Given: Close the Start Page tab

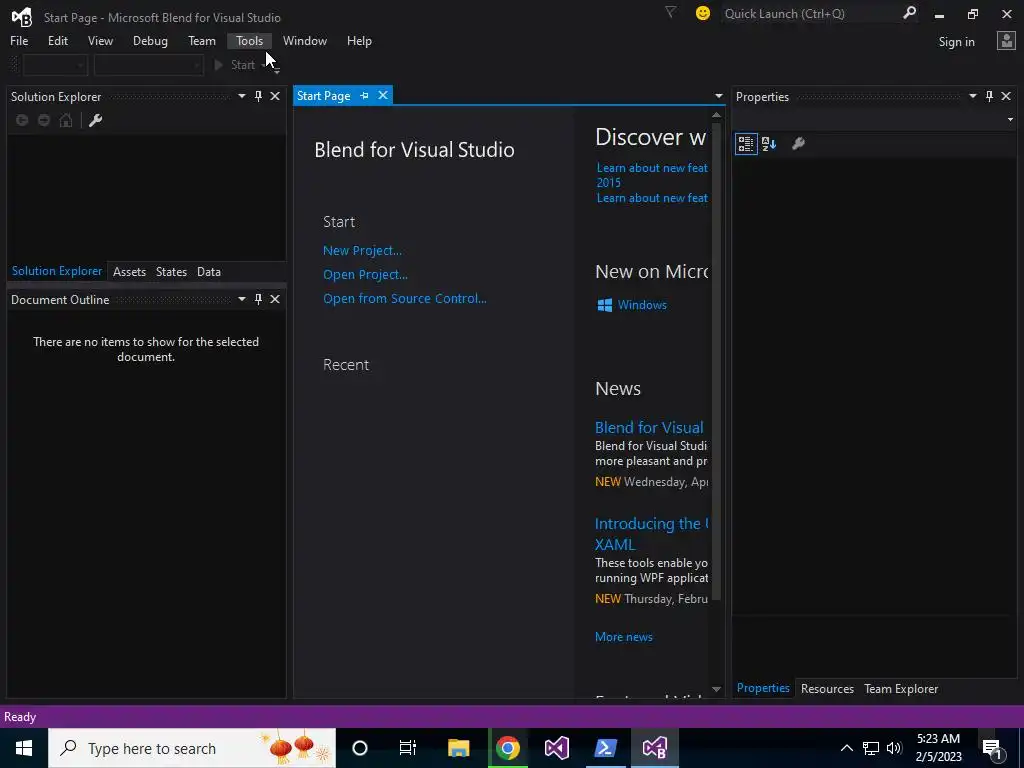Looking at the screenshot, I should tap(383, 95).
